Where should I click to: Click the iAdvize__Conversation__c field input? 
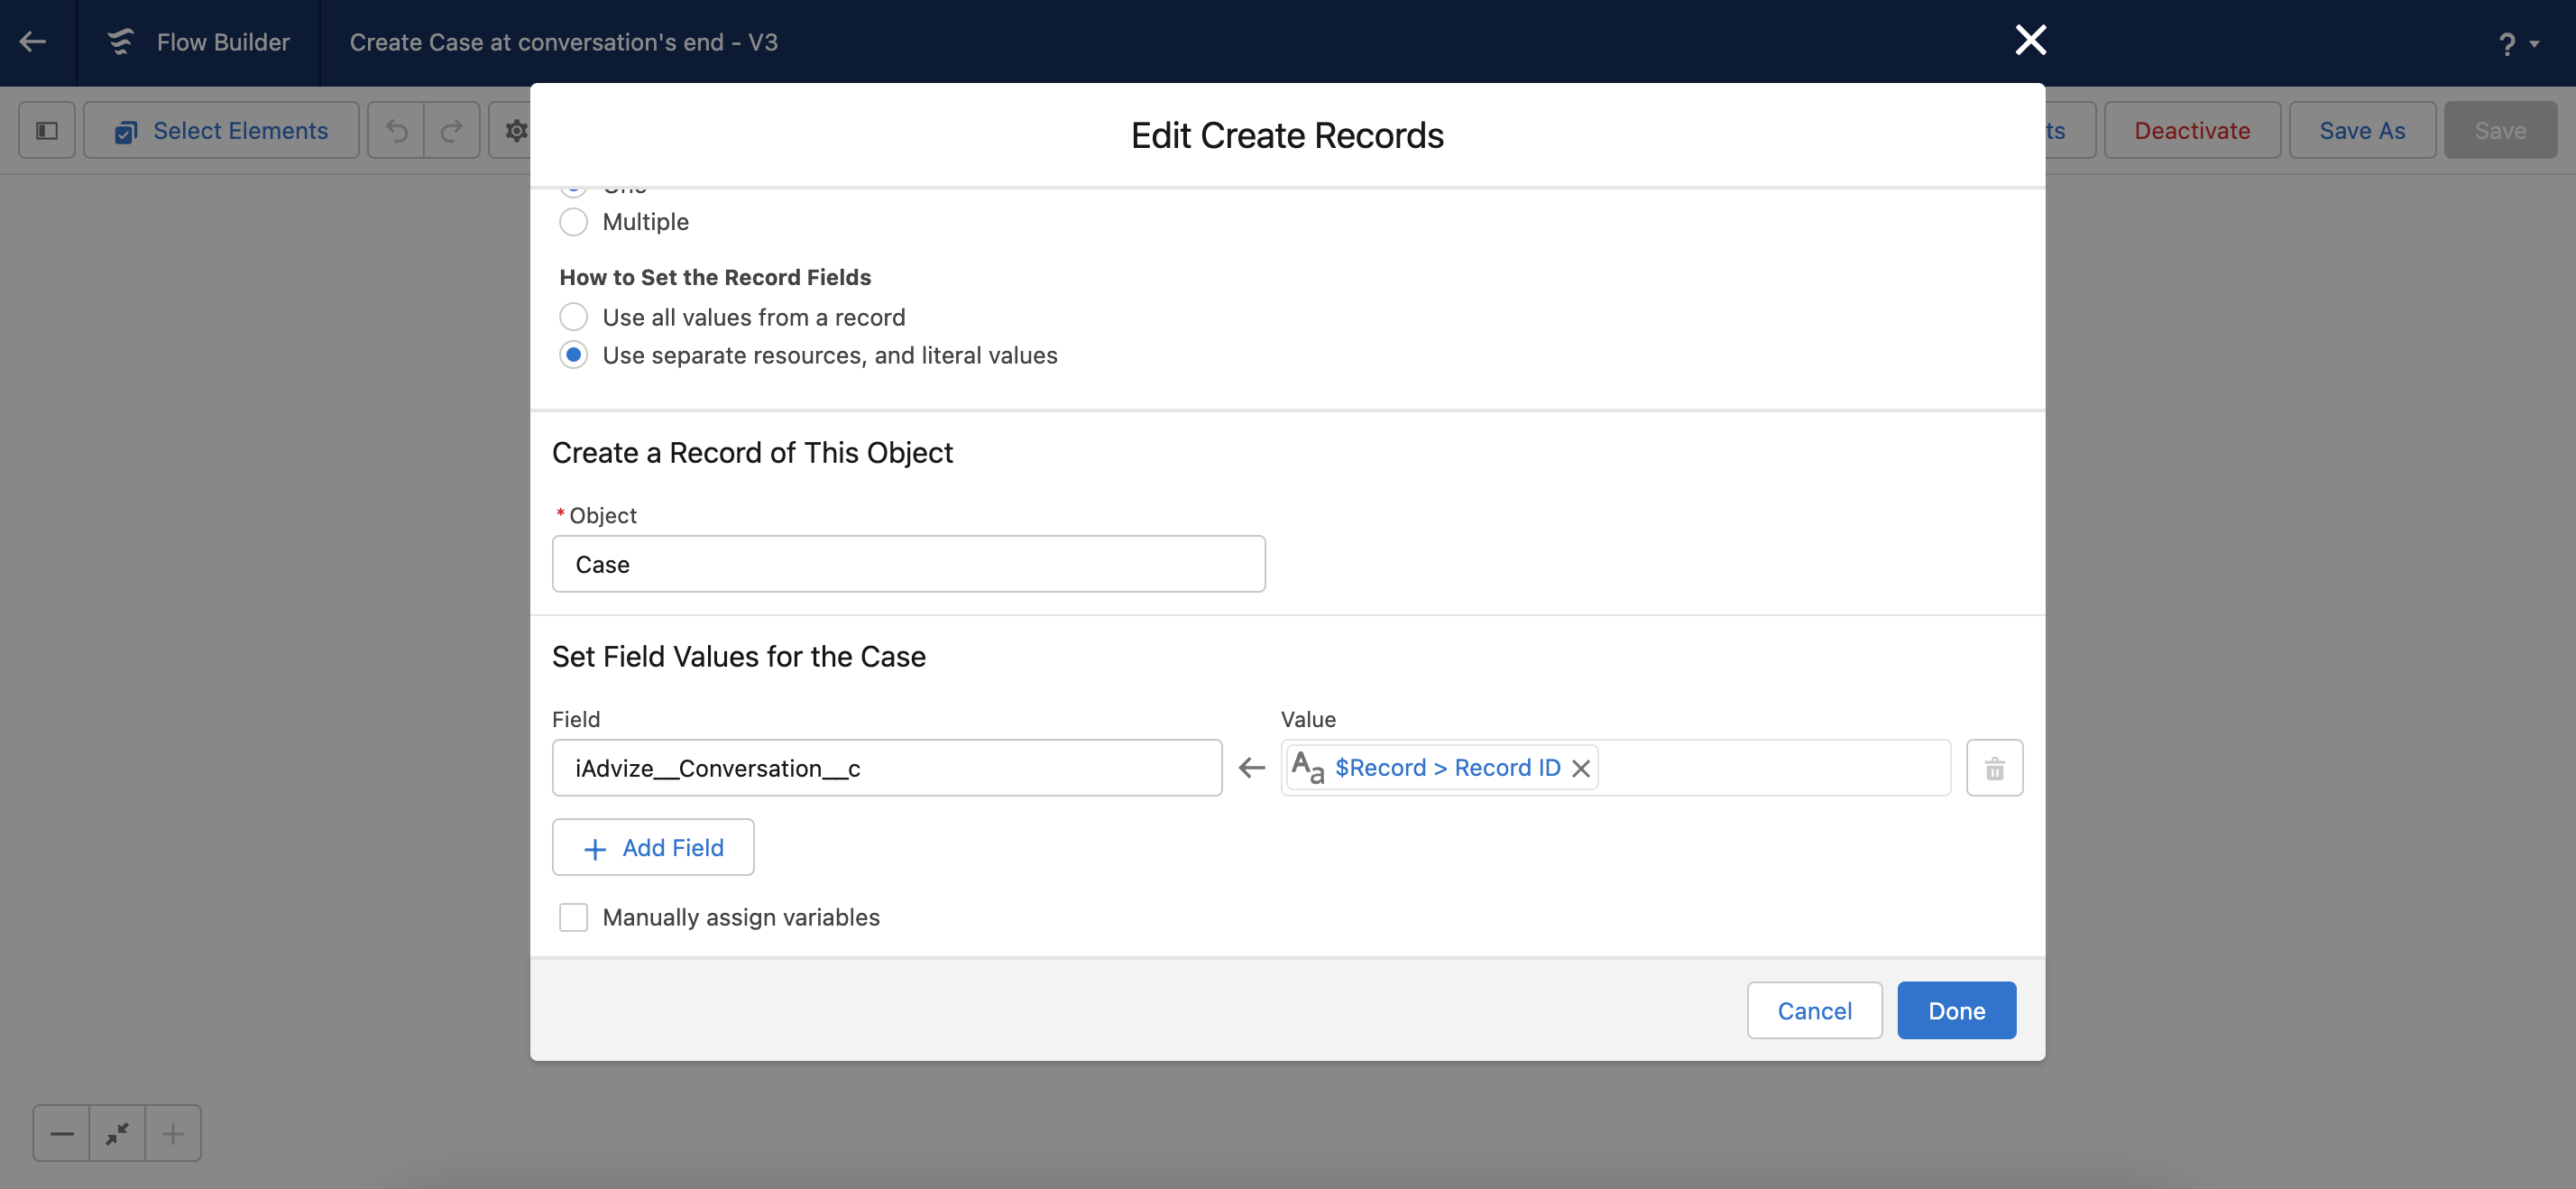tap(887, 768)
